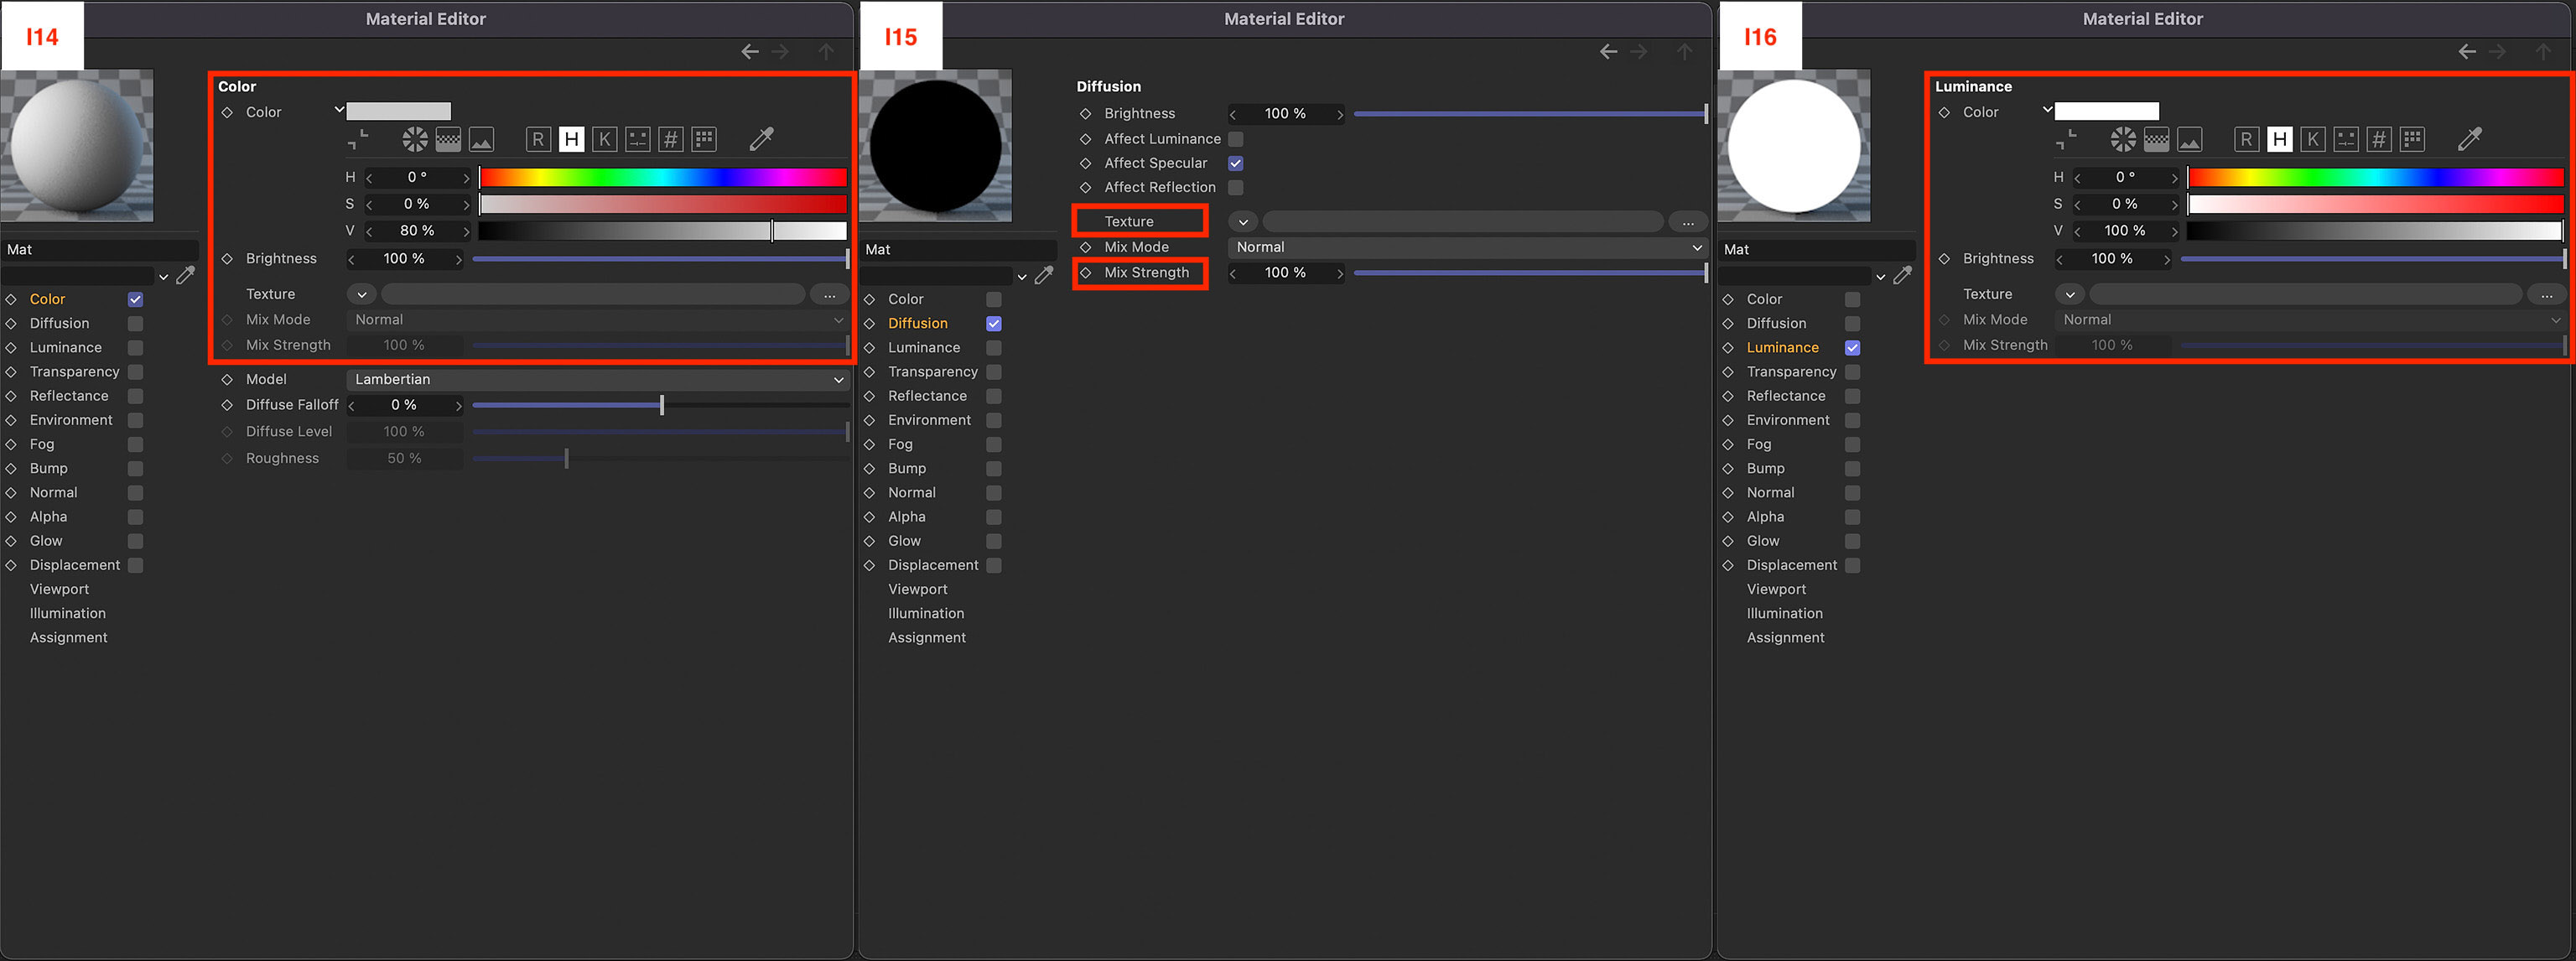Screen dimensions: 2576x961
Task: Select Glow channel in the Diffusion editor
Action: (904, 541)
